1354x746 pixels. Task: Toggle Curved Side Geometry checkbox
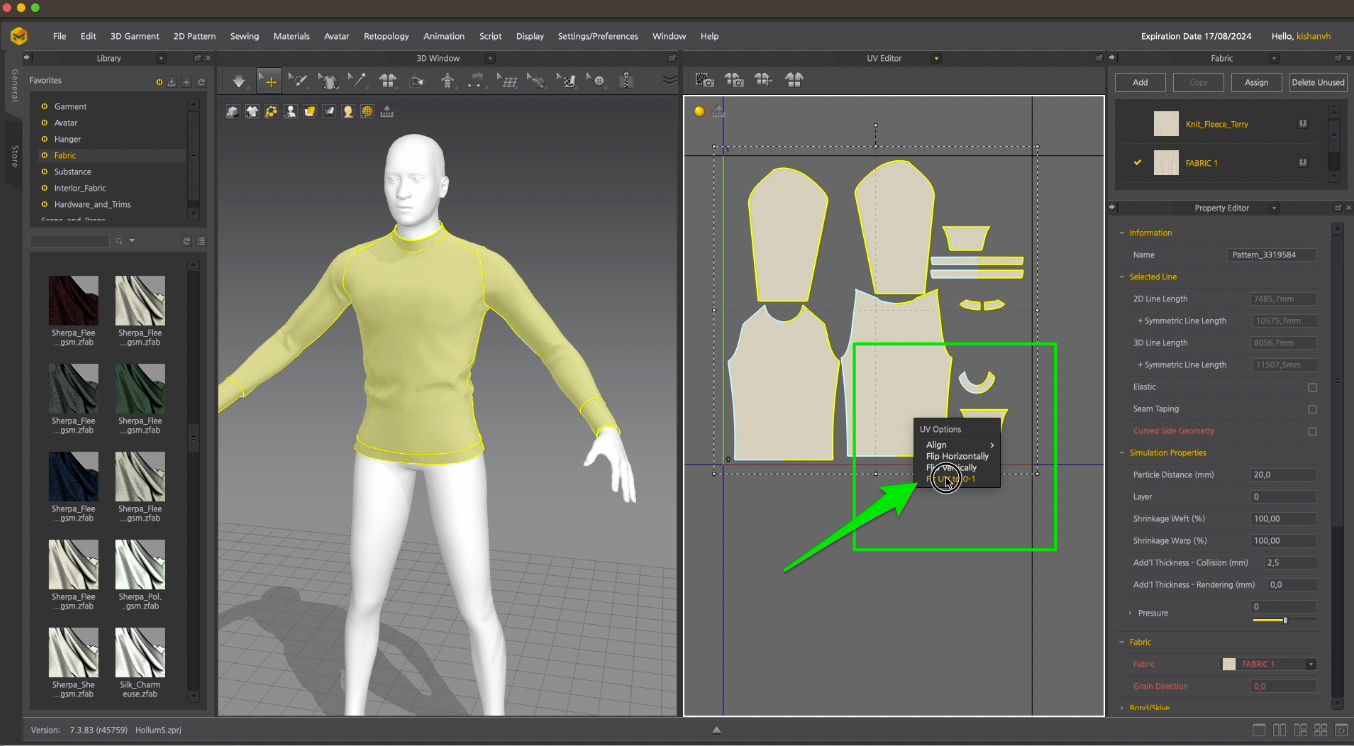click(1312, 431)
